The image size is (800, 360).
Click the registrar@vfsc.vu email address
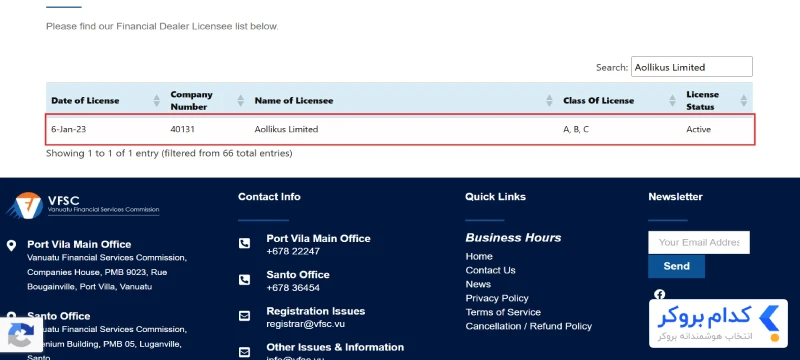click(x=306, y=323)
